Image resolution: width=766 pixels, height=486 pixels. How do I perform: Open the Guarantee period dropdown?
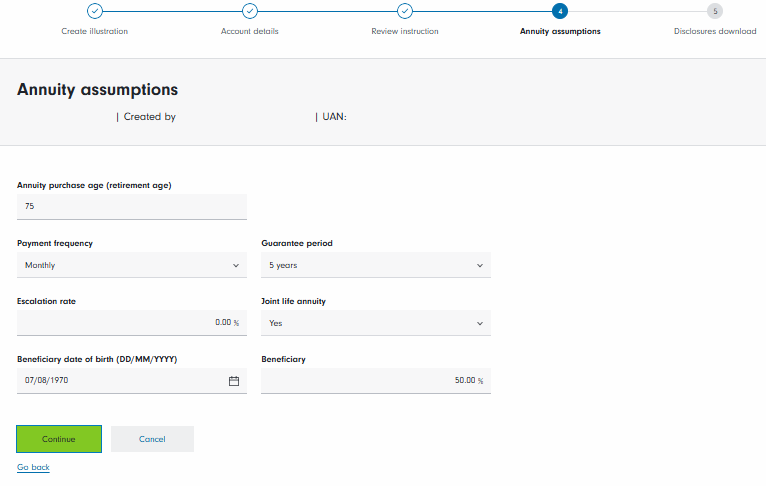[x=375, y=265]
